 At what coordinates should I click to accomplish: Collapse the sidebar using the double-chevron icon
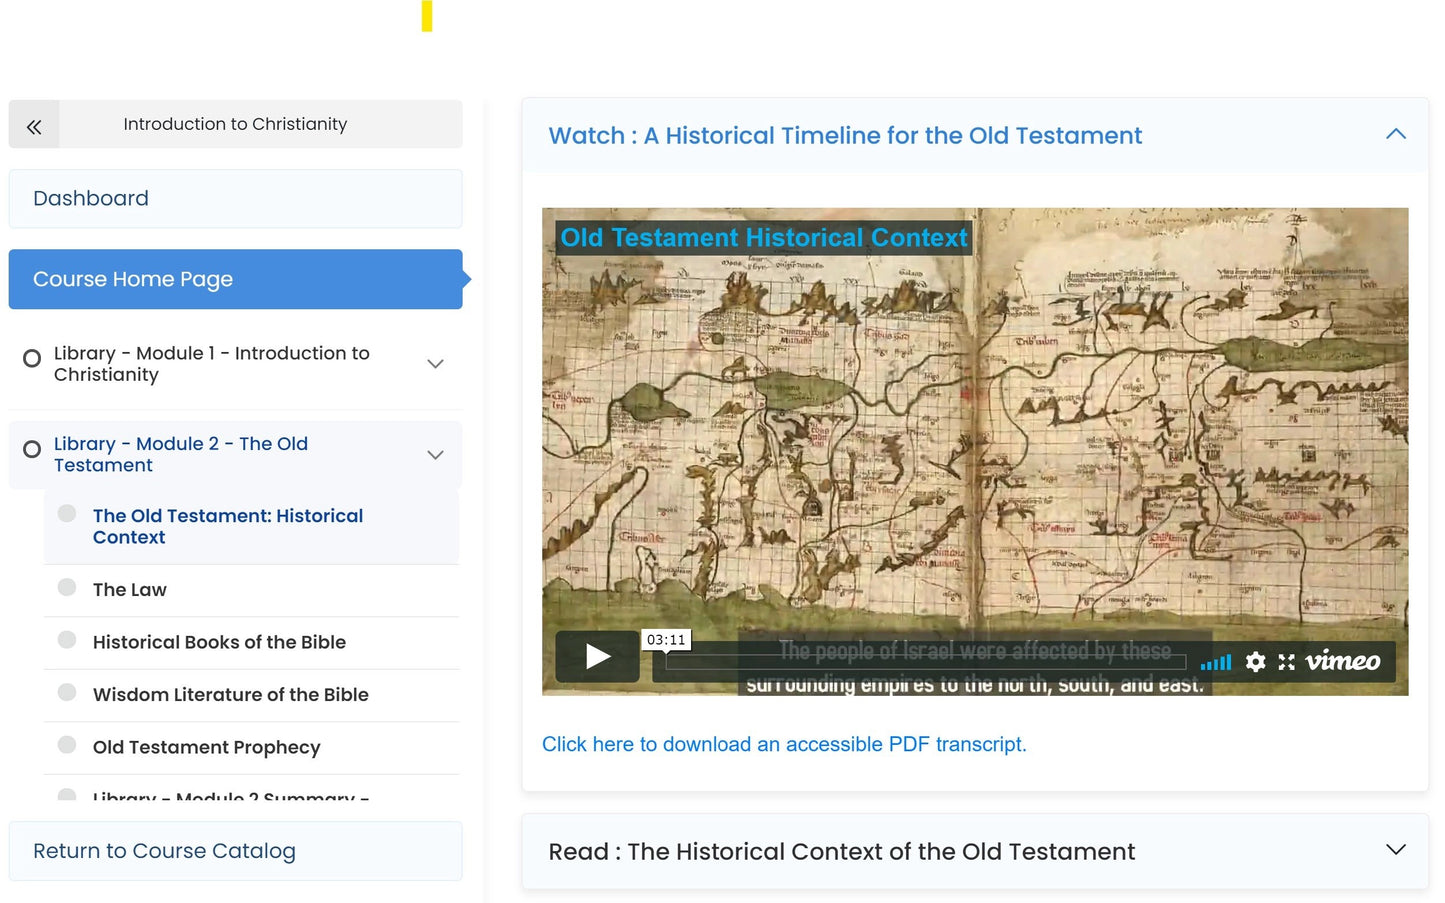click(34, 125)
